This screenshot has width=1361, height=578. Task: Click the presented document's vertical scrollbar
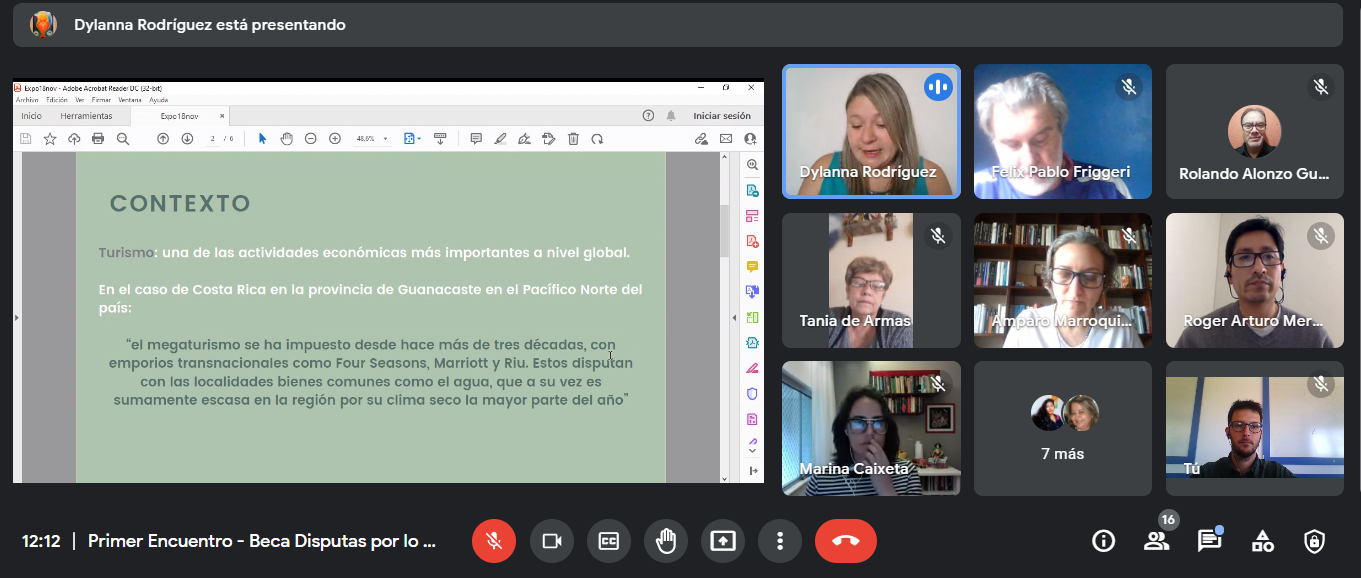point(726,230)
